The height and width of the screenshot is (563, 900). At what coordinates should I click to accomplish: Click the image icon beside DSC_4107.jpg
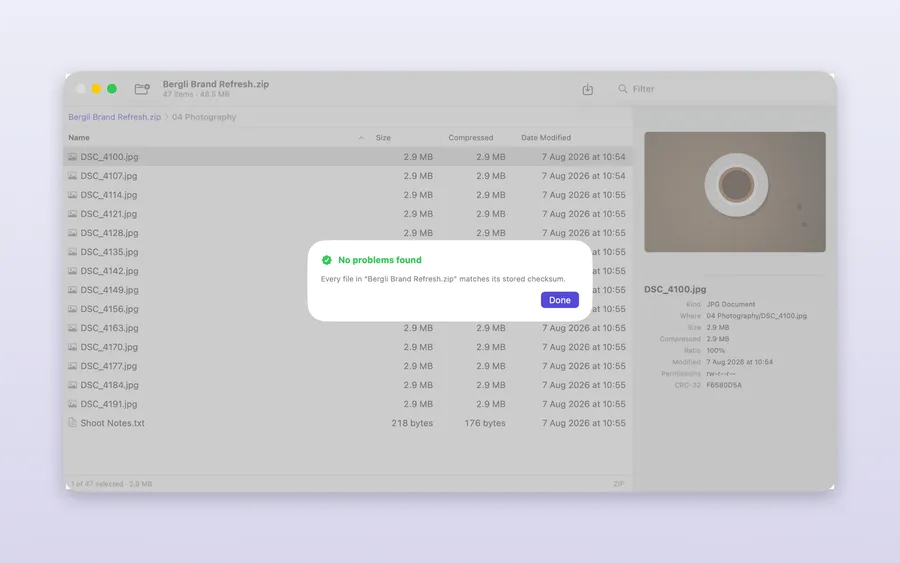point(72,176)
